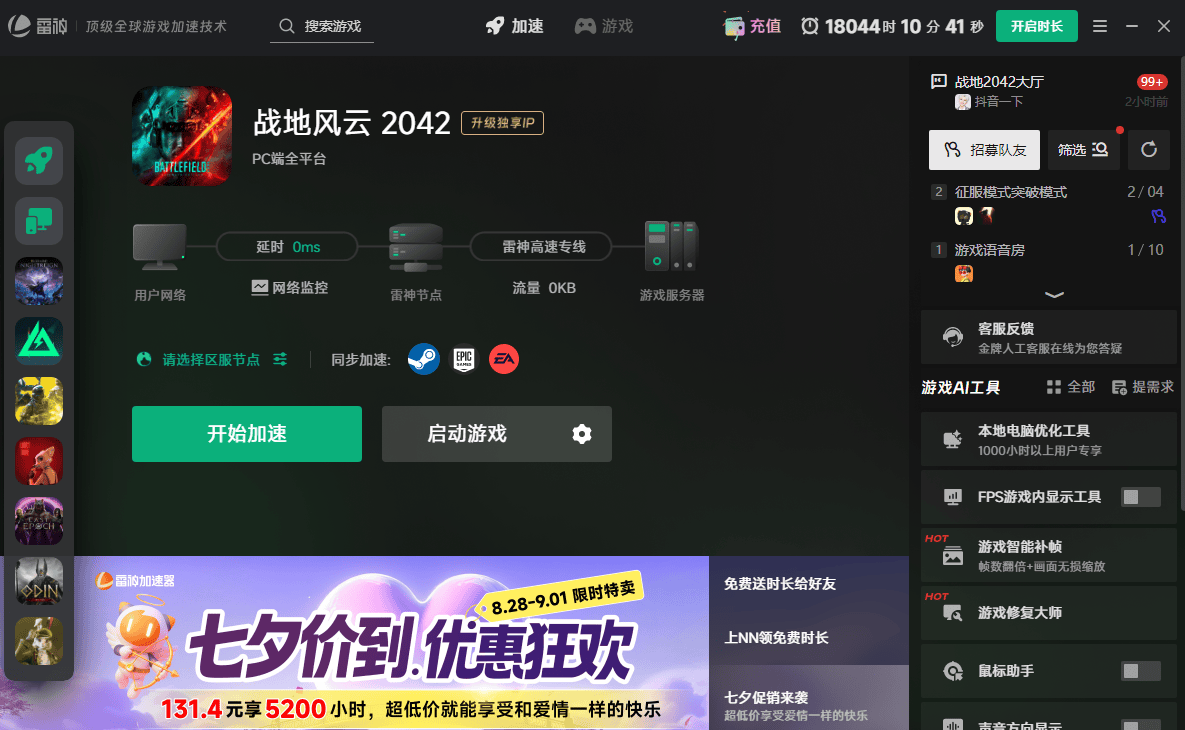Click the Leigod node server icon
The image size is (1185, 730).
pos(416,247)
